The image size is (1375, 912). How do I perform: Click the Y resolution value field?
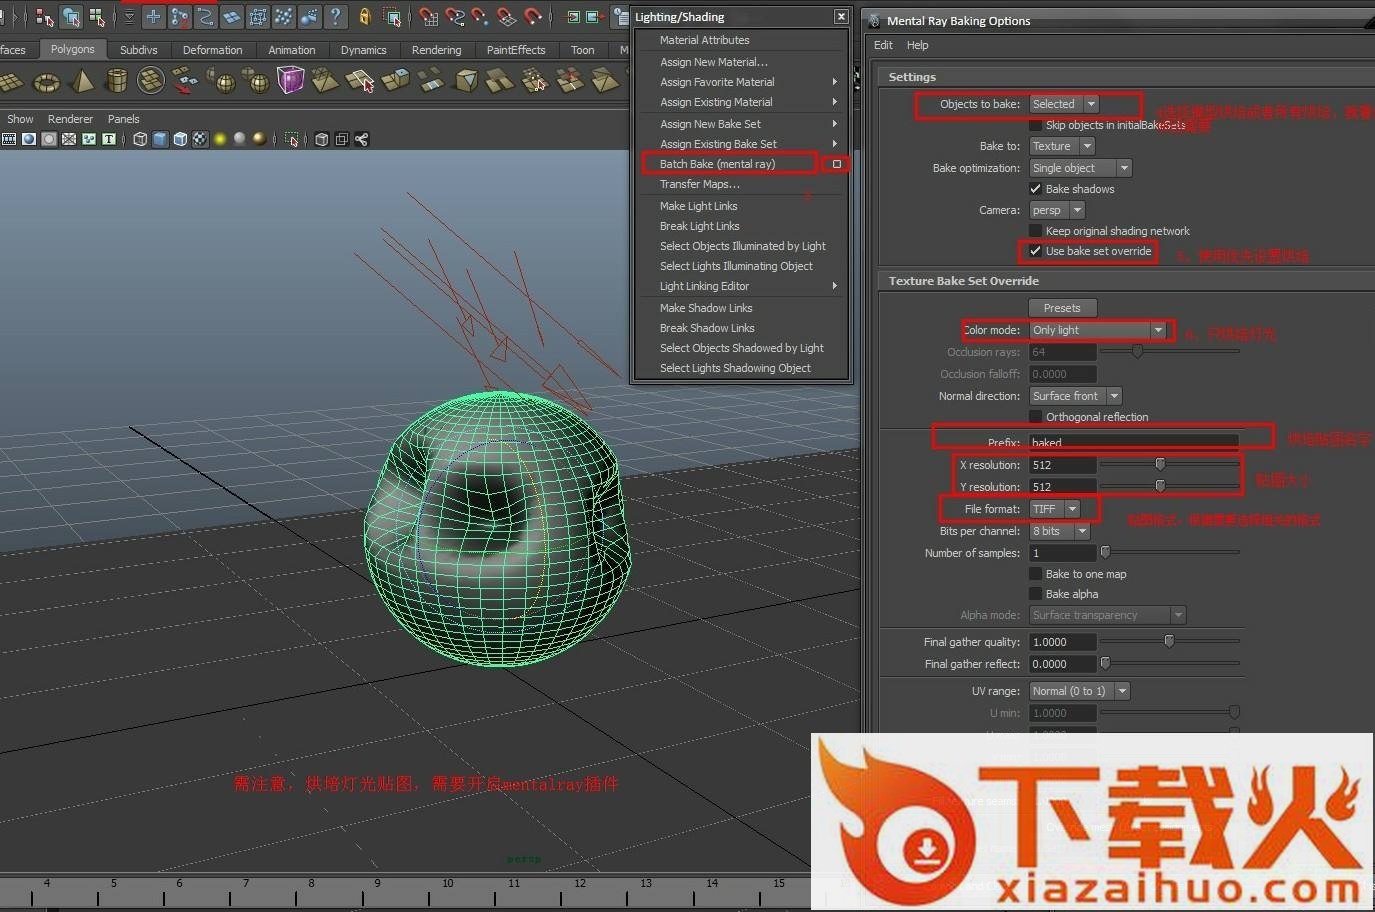point(1062,487)
